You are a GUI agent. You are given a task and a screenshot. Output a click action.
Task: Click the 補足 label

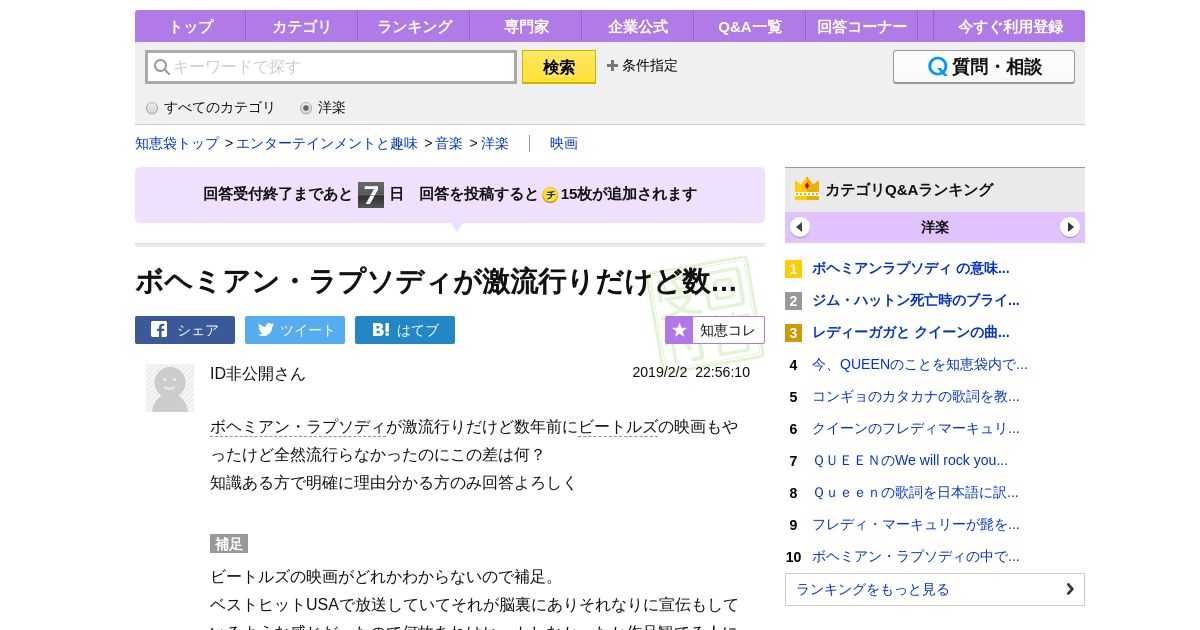229,544
